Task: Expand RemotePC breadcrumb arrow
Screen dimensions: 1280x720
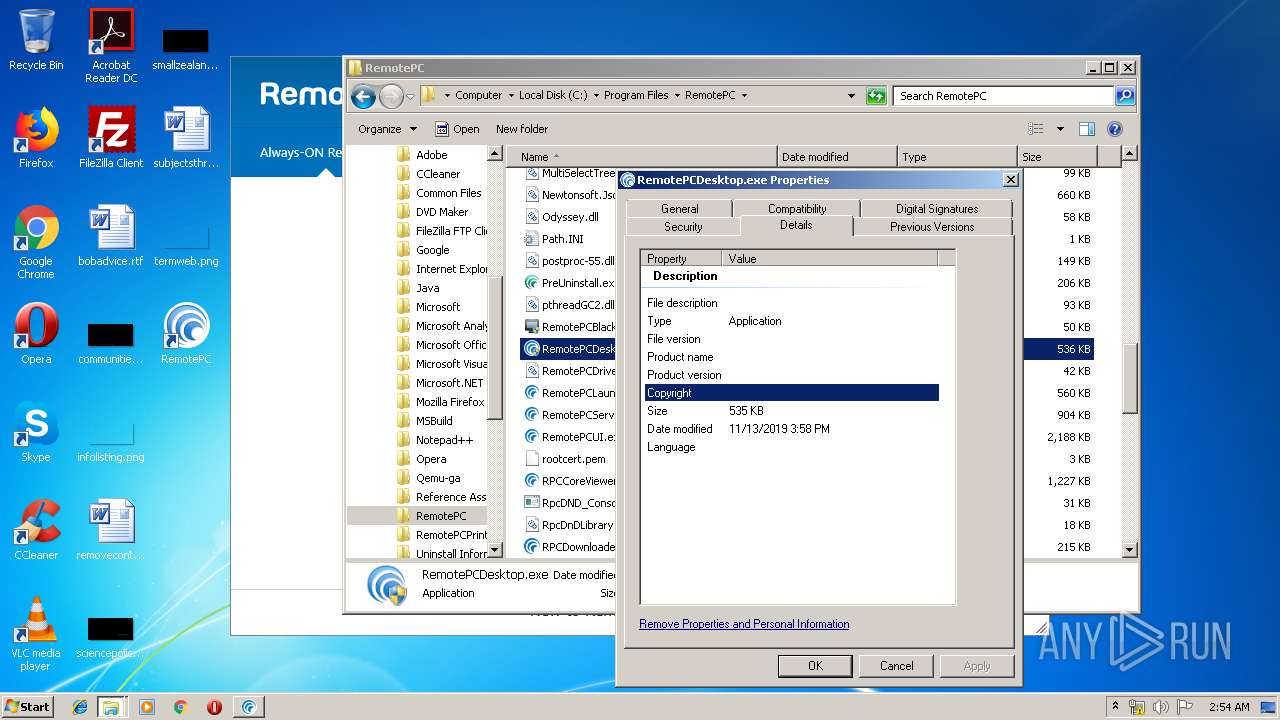Action: click(x=744, y=96)
